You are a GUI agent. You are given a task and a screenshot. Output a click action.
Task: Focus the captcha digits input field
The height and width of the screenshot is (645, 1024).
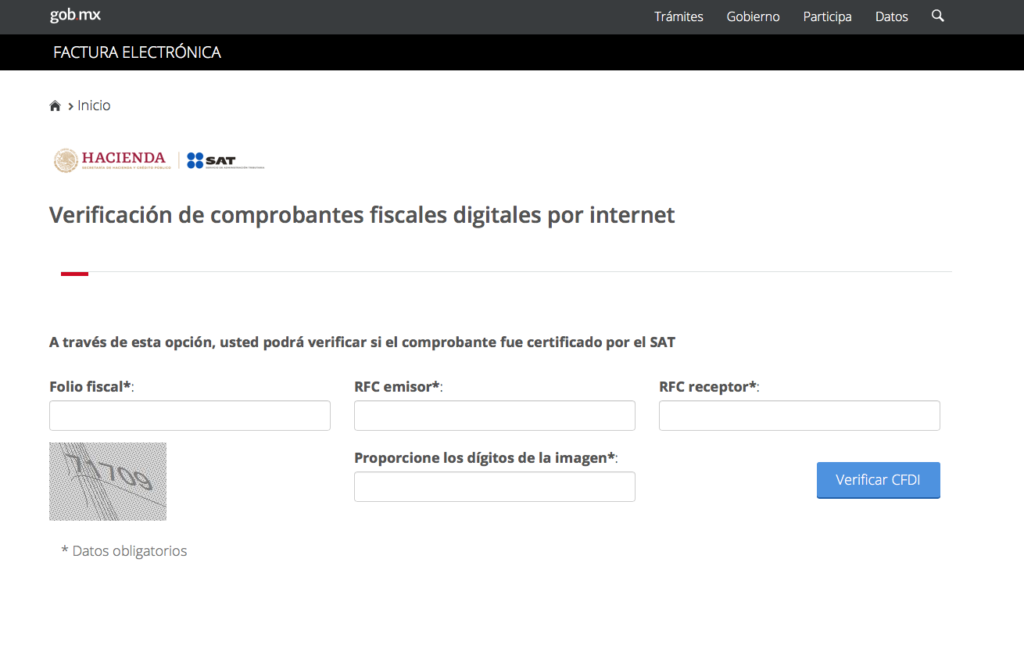point(494,486)
